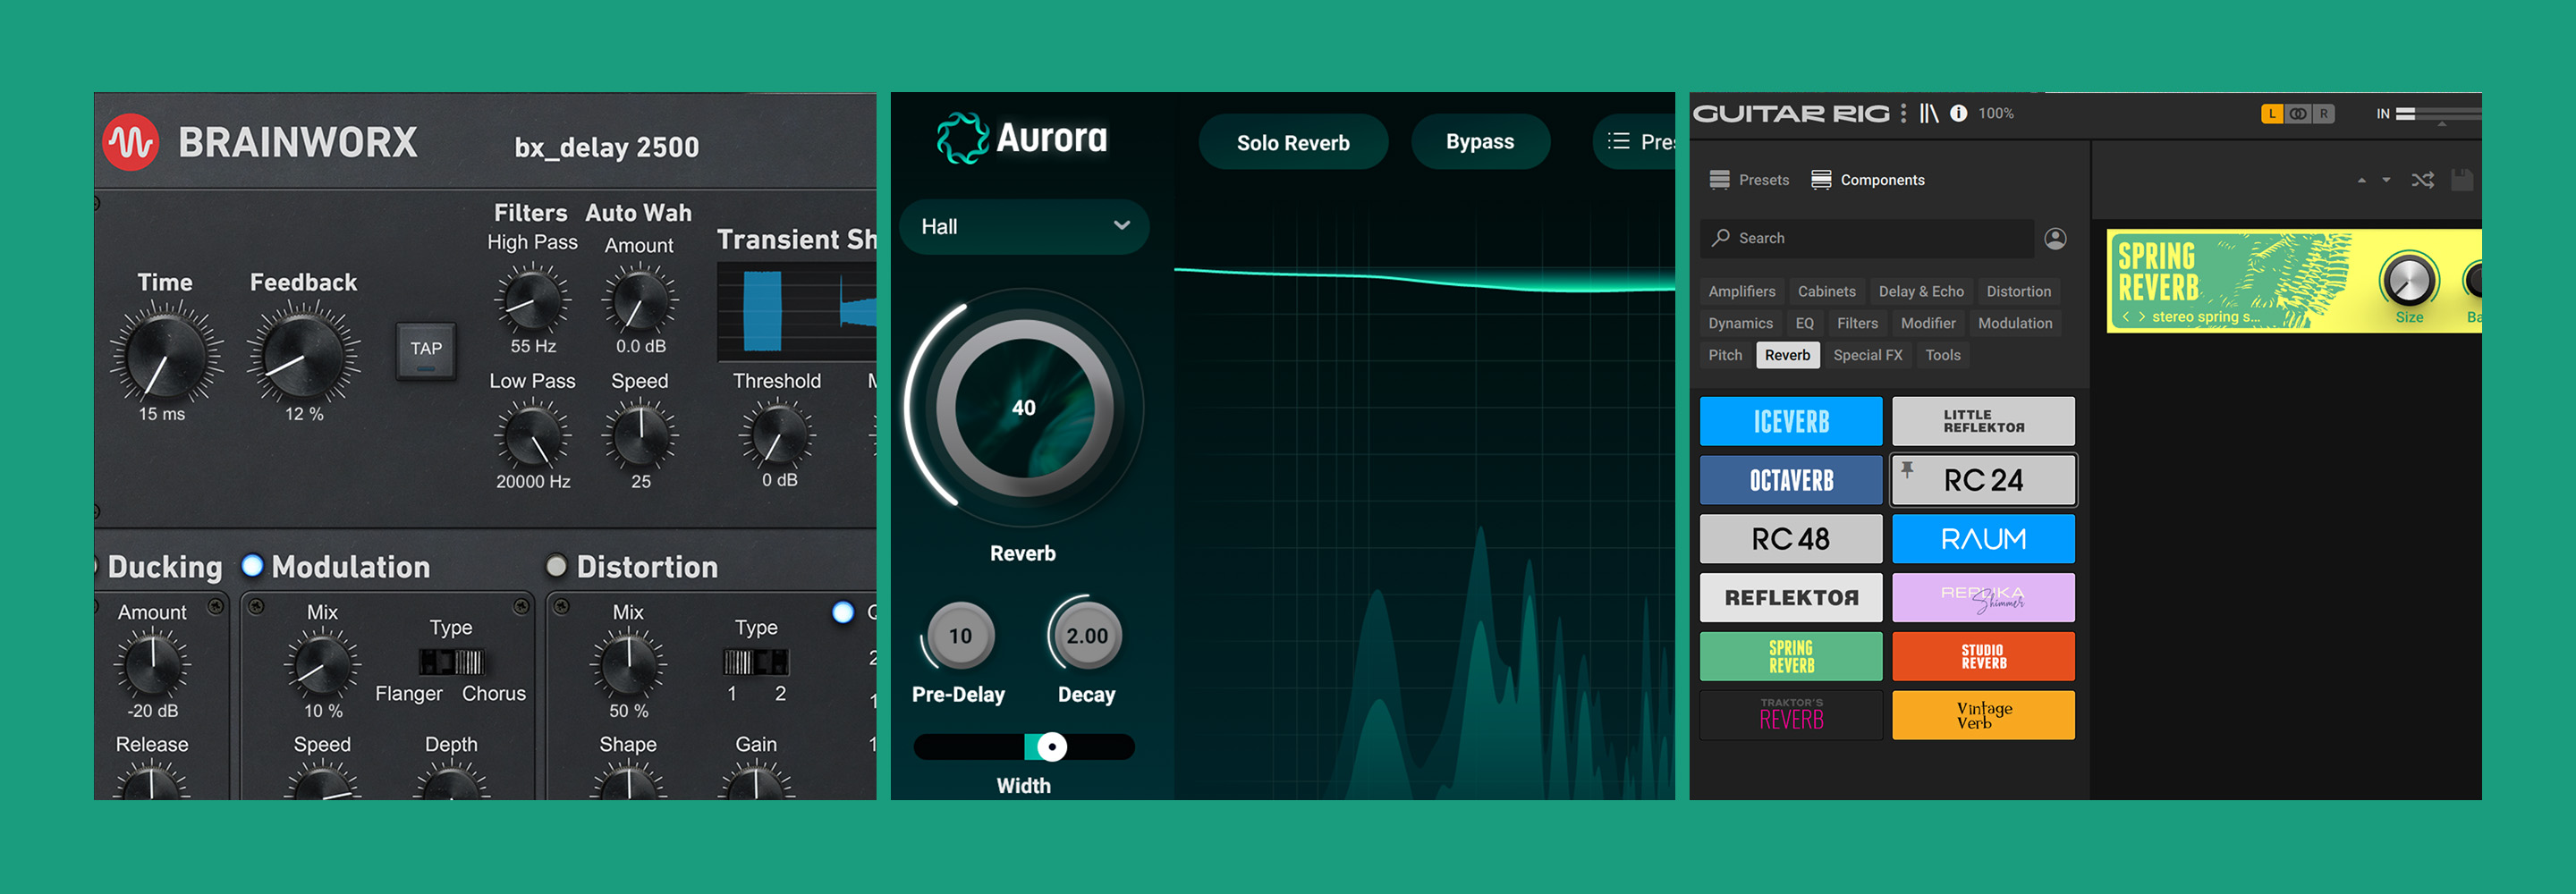Click the High Pass filter knob

click(x=533, y=299)
